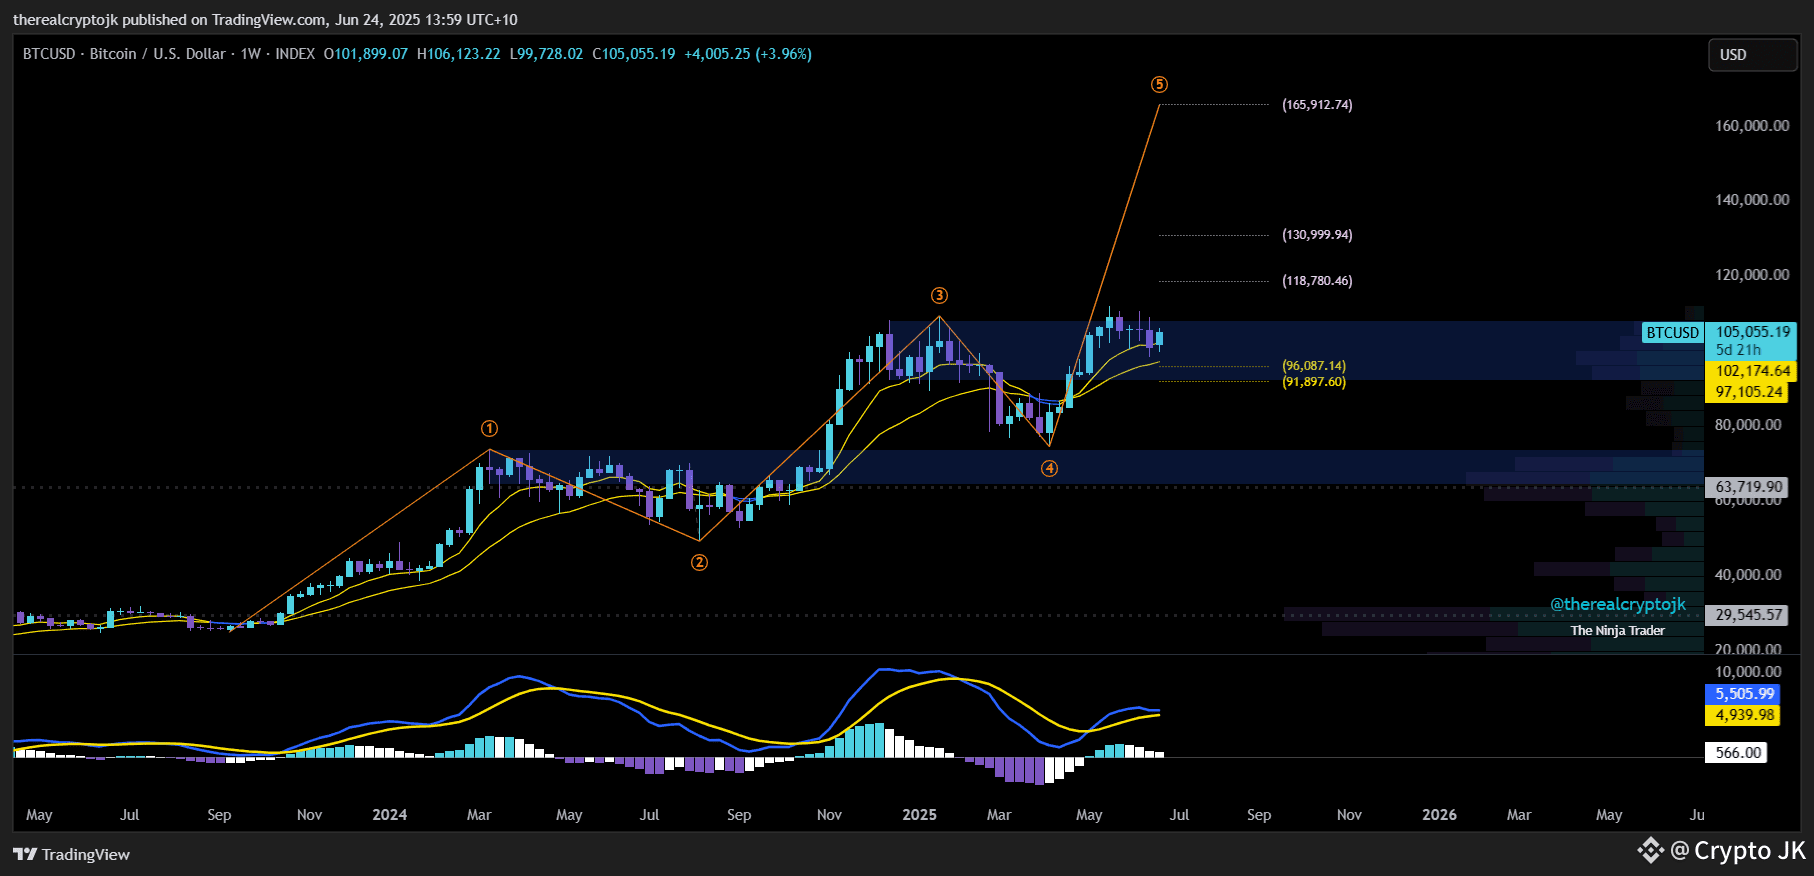Viewport: 1814px width, 876px height.
Task: Click the 120,000.00 price scale label
Action: [x=1752, y=275]
